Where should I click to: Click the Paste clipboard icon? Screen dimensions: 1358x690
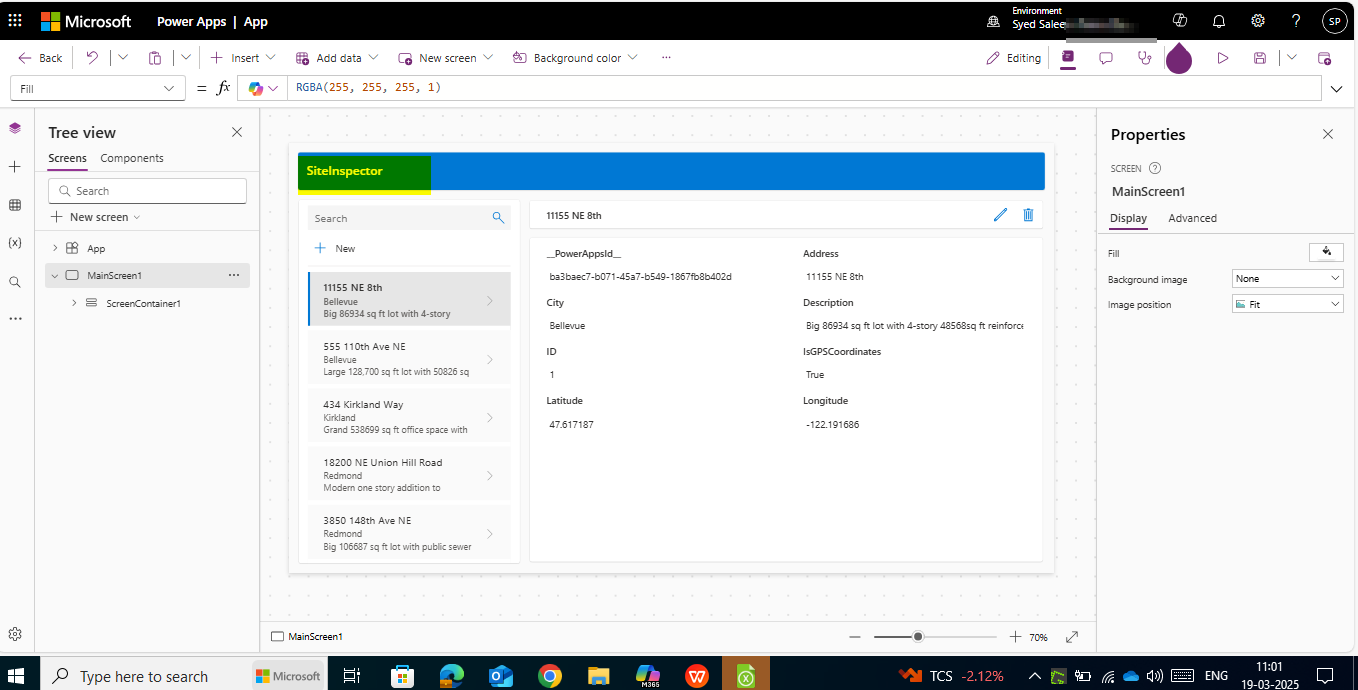click(155, 58)
